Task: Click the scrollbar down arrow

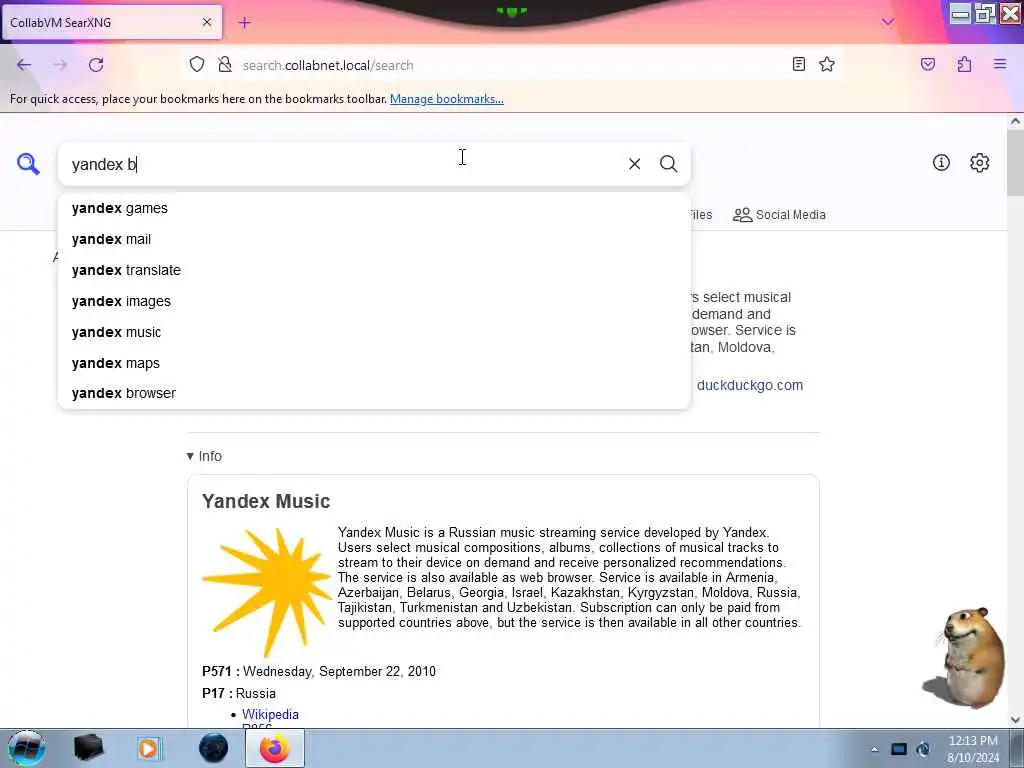Action: [1015, 720]
